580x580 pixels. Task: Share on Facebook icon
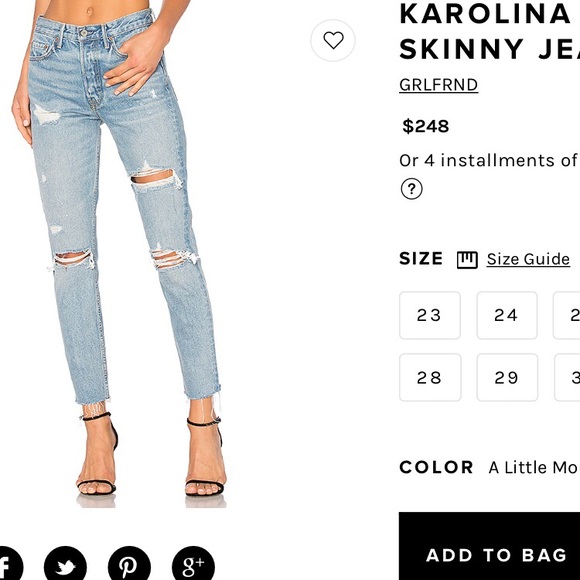pos(6,564)
